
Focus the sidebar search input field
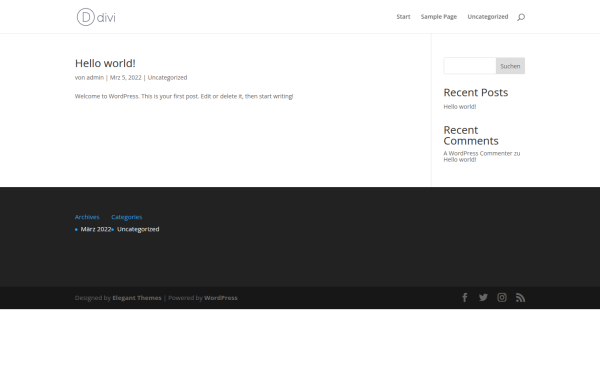point(470,66)
